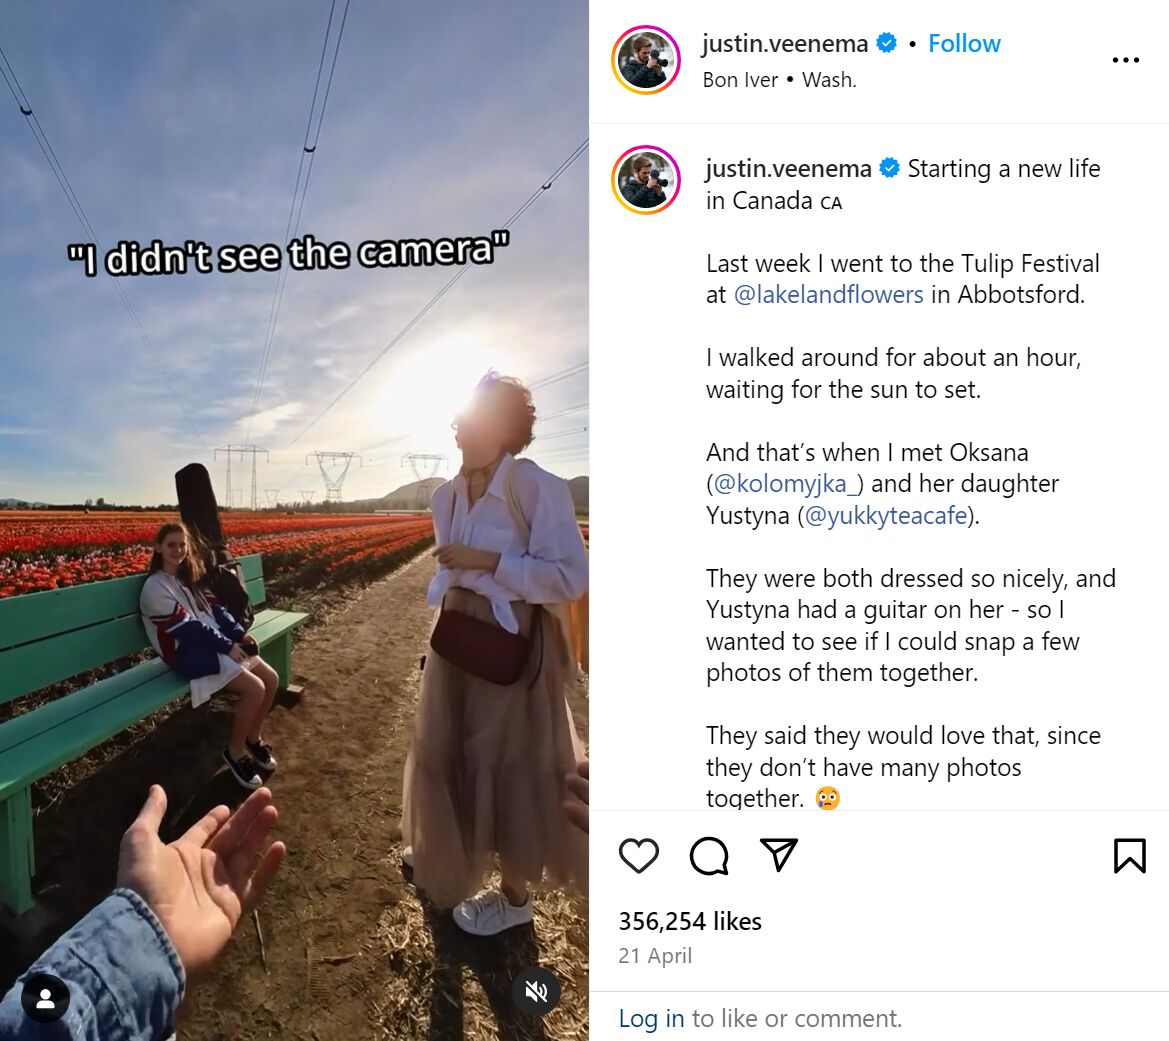The image size is (1169, 1041).
Task: Click the 21 April post date
Action: (655, 955)
